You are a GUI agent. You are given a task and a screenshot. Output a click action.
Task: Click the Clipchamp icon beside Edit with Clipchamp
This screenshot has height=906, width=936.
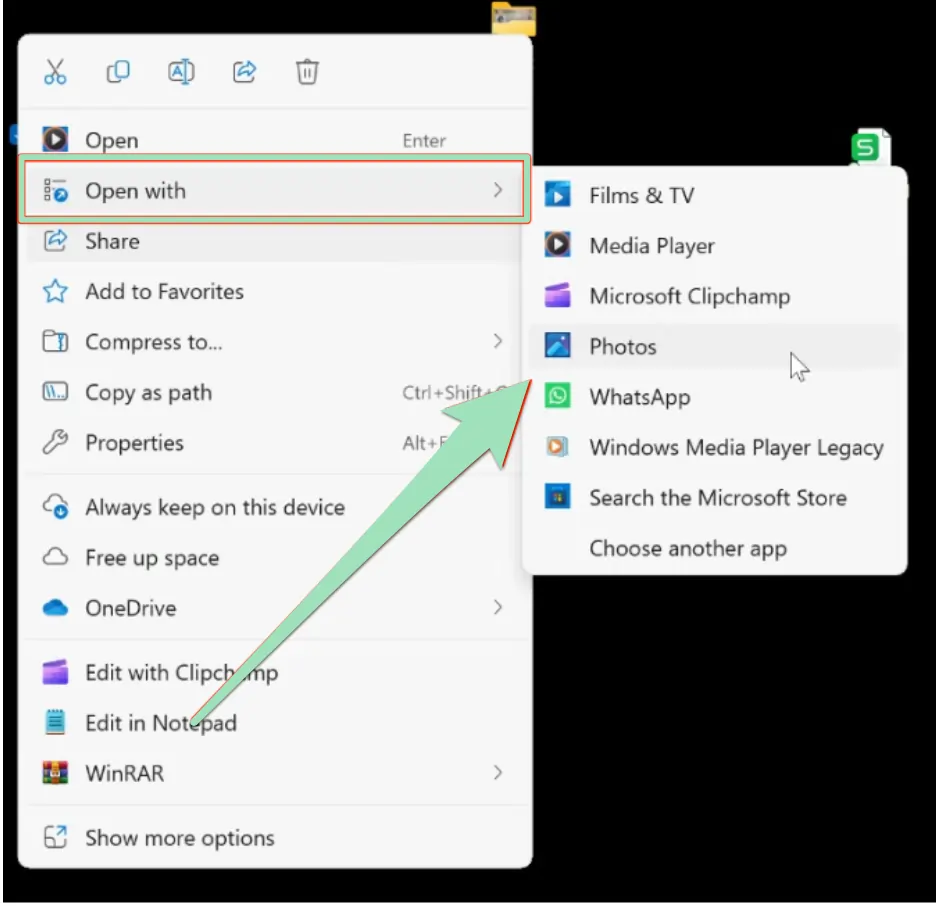pyautogui.click(x=55, y=672)
